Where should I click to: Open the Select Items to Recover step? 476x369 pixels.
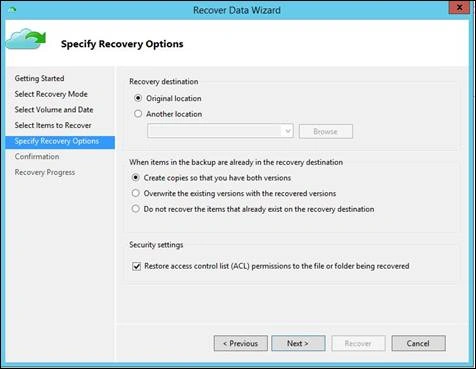coord(53,125)
